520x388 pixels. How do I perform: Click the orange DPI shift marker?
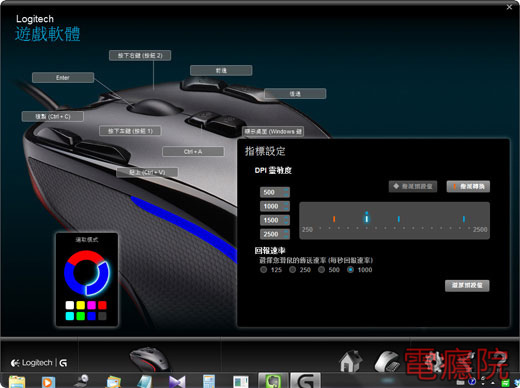(334, 219)
